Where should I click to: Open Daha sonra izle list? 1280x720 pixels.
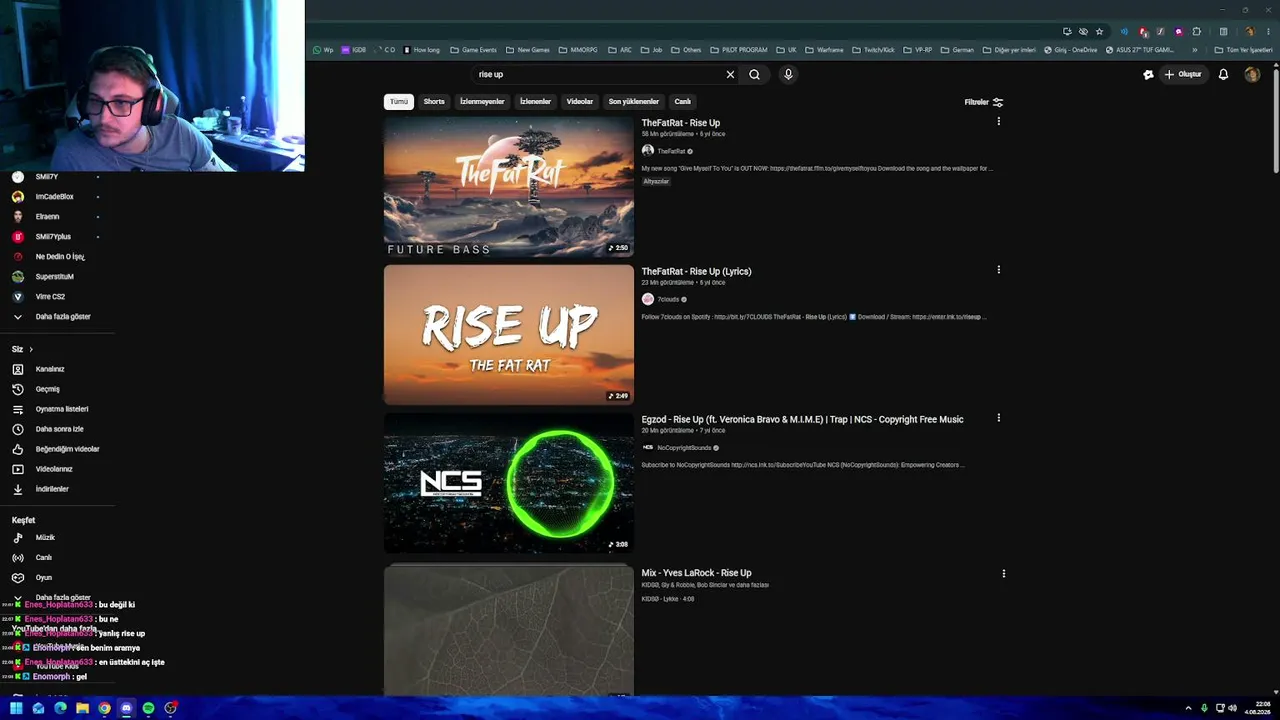[58, 429]
